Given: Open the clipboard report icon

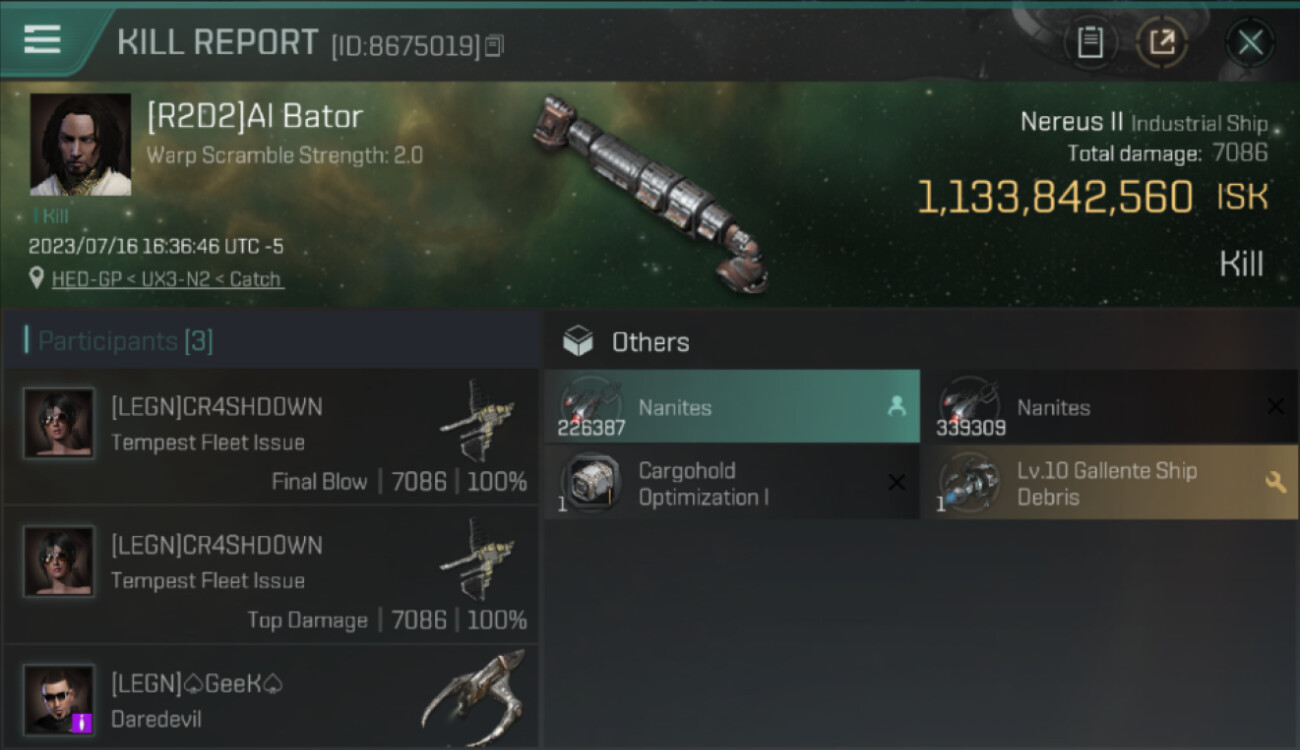Looking at the screenshot, I should pos(1090,43).
